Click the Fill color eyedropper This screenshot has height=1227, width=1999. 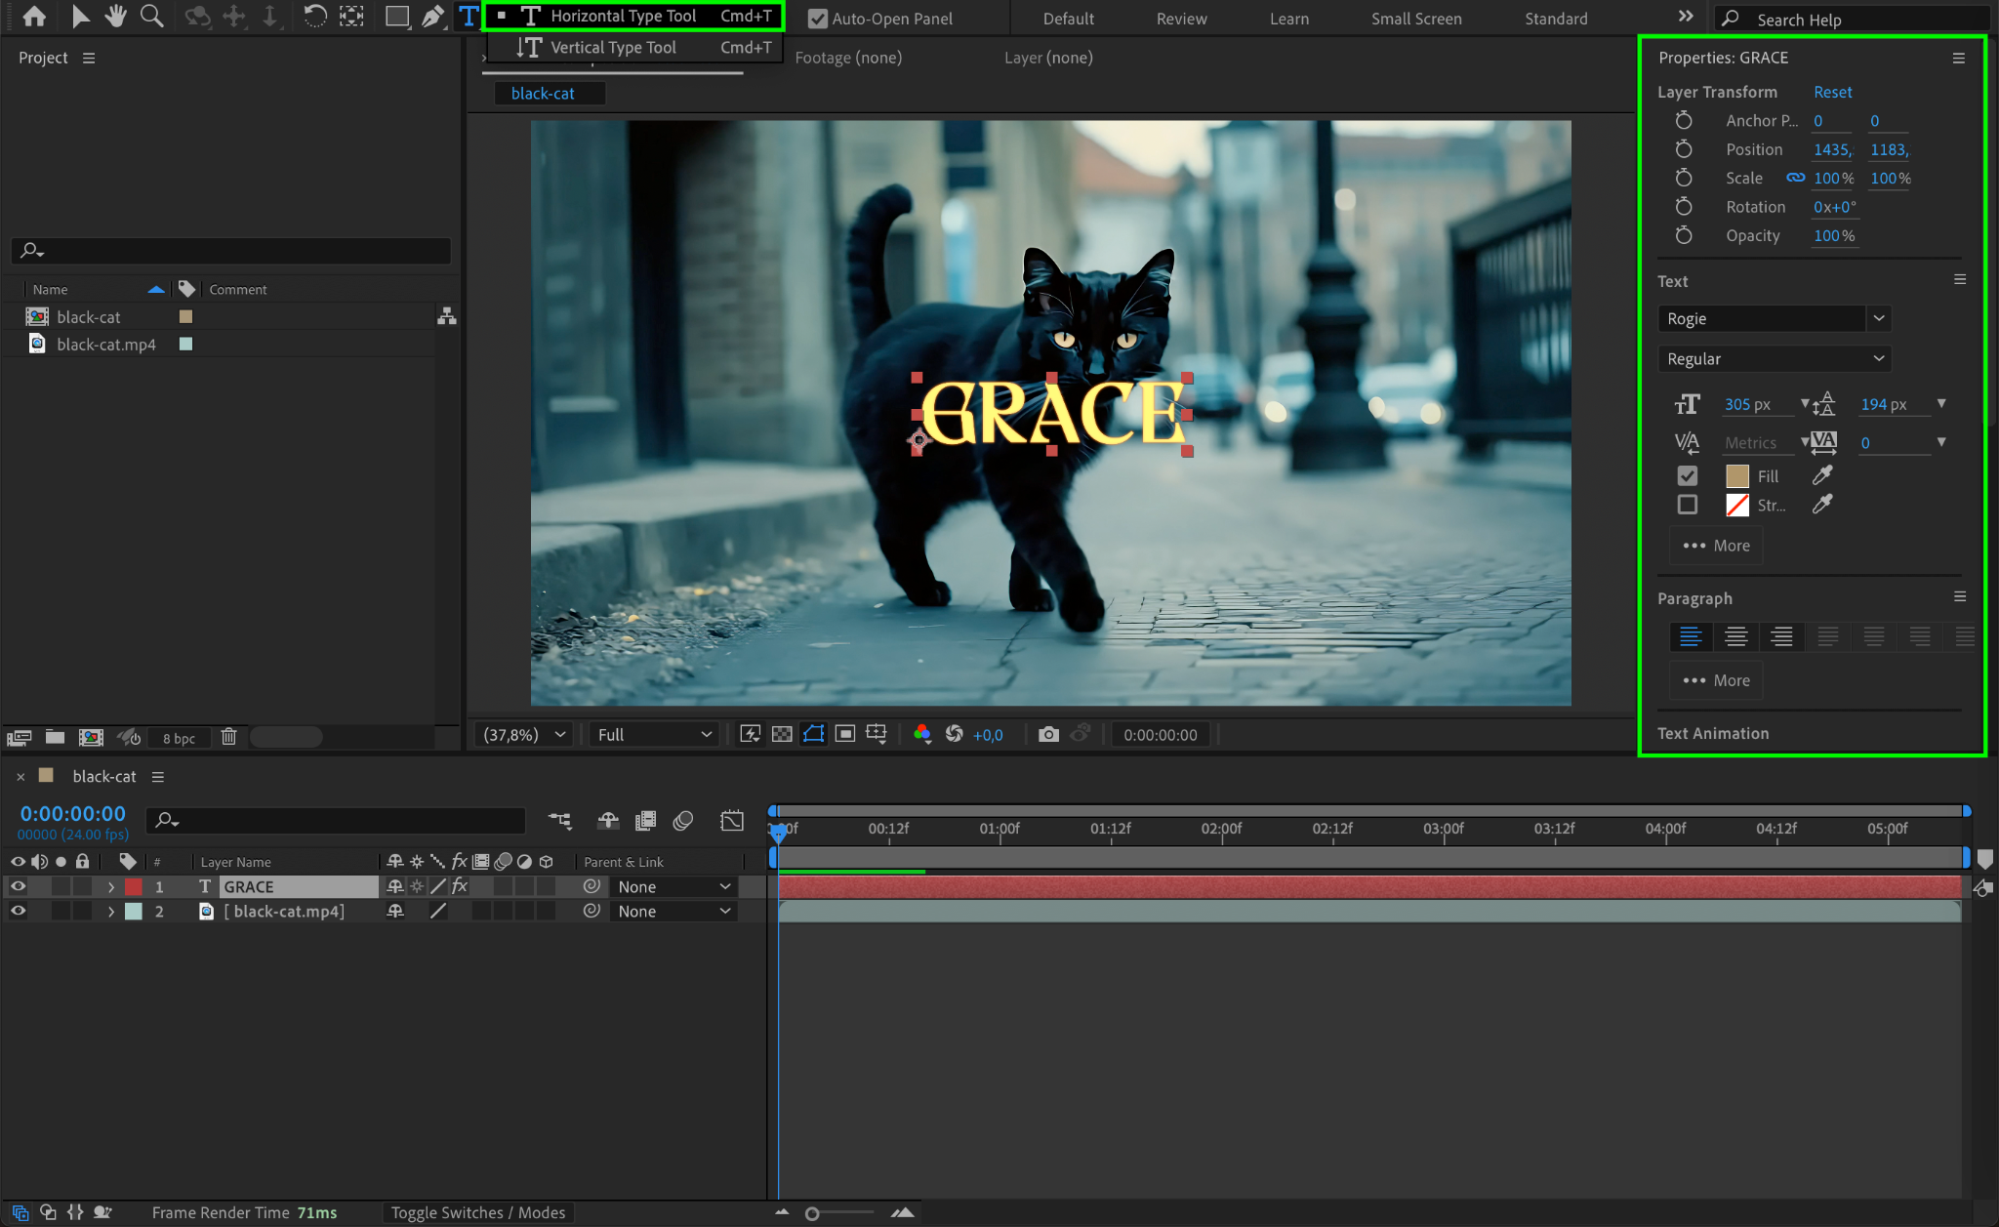(1822, 476)
